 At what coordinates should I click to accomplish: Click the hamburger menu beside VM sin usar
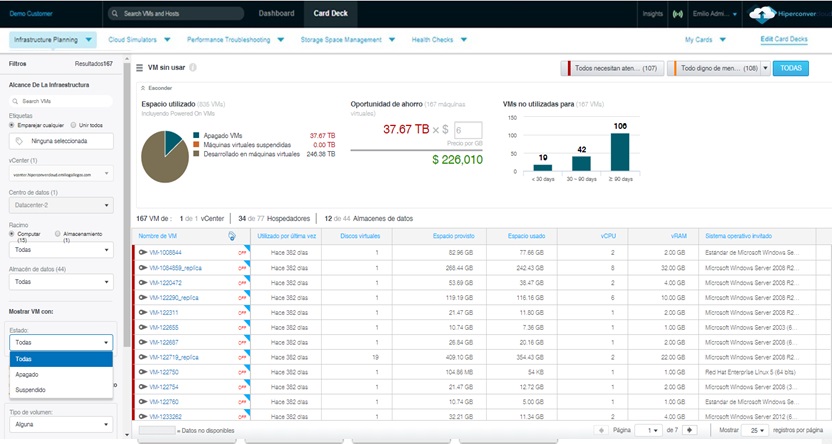140,67
